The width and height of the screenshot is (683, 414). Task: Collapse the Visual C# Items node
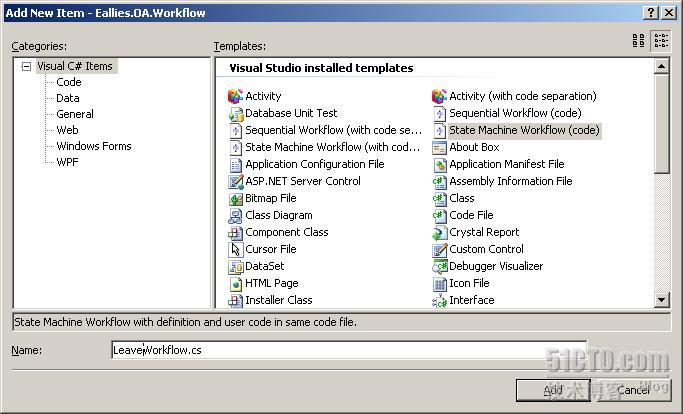[x=26, y=66]
